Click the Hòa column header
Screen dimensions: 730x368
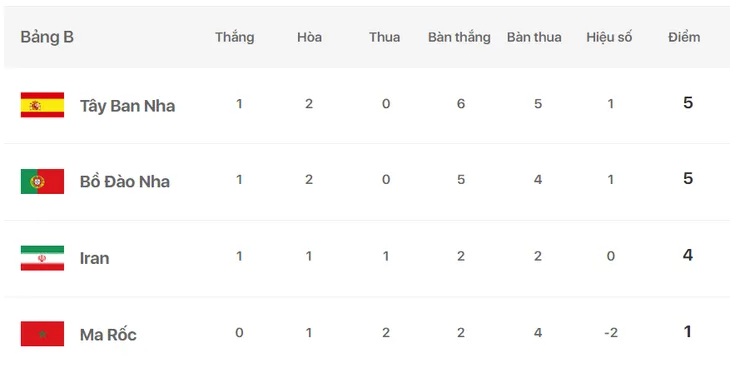point(310,37)
